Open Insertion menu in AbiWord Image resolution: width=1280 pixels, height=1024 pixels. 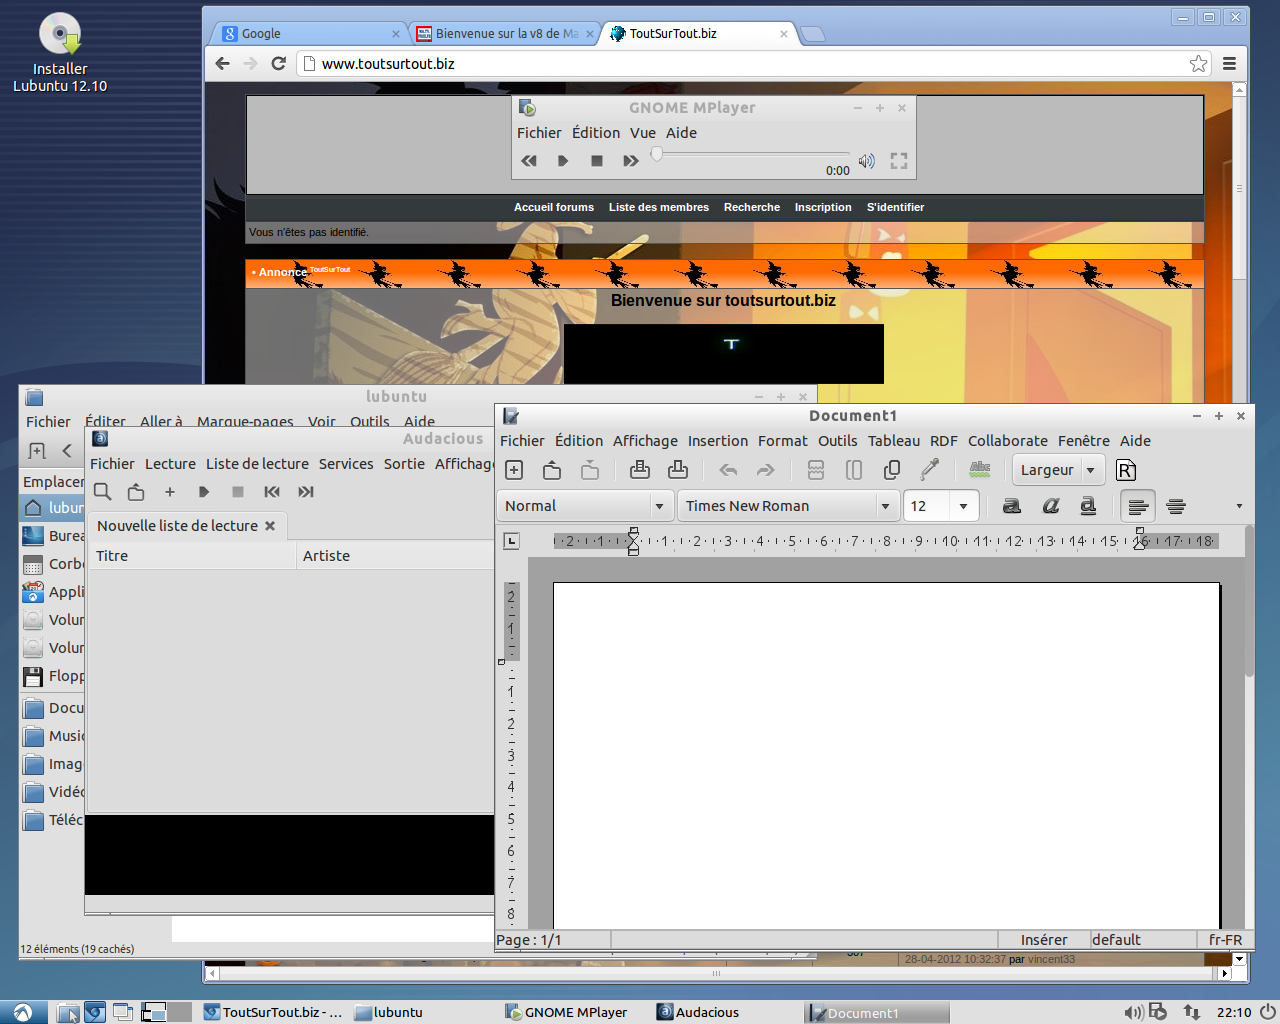(718, 441)
